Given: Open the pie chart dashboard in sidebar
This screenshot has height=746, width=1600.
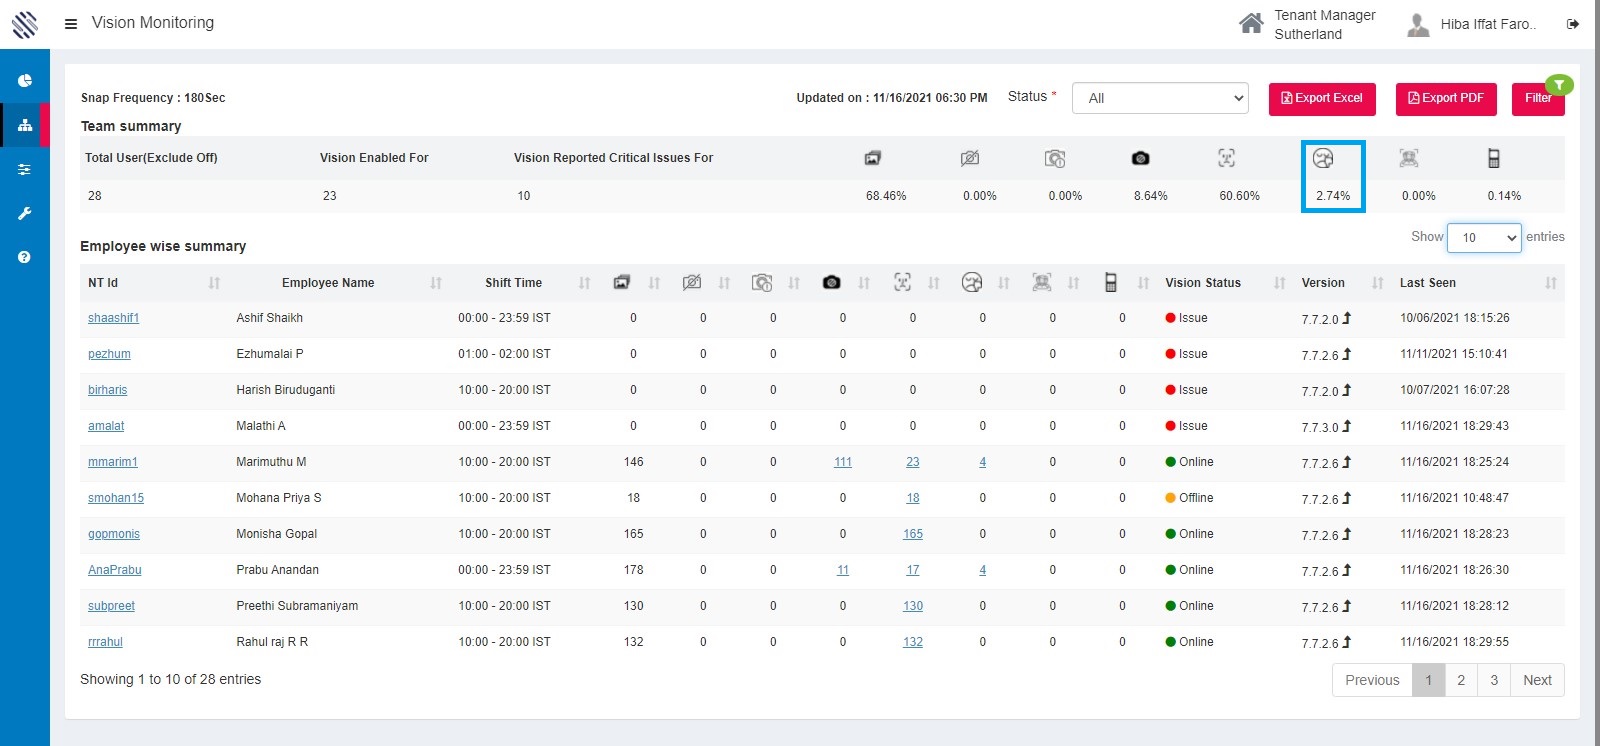Looking at the screenshot, I should [x=25, y=81].
